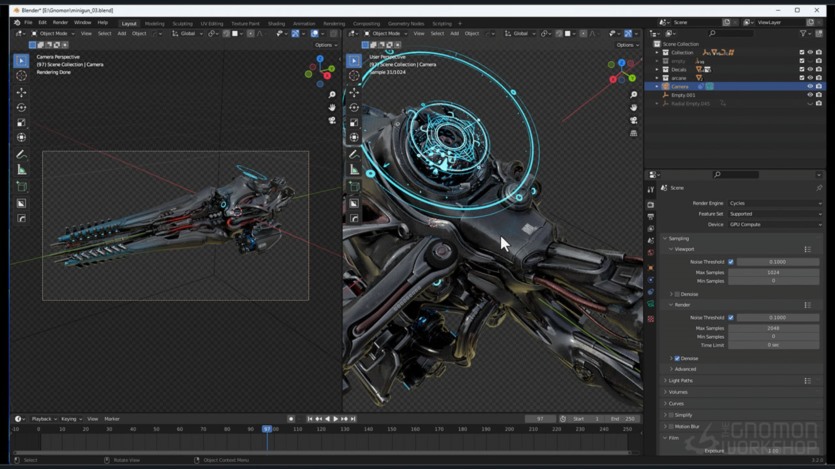Viewport: 835px width, 469px height.
Task: Open the timeline Playback popover
Action: (x=44, y=419)
